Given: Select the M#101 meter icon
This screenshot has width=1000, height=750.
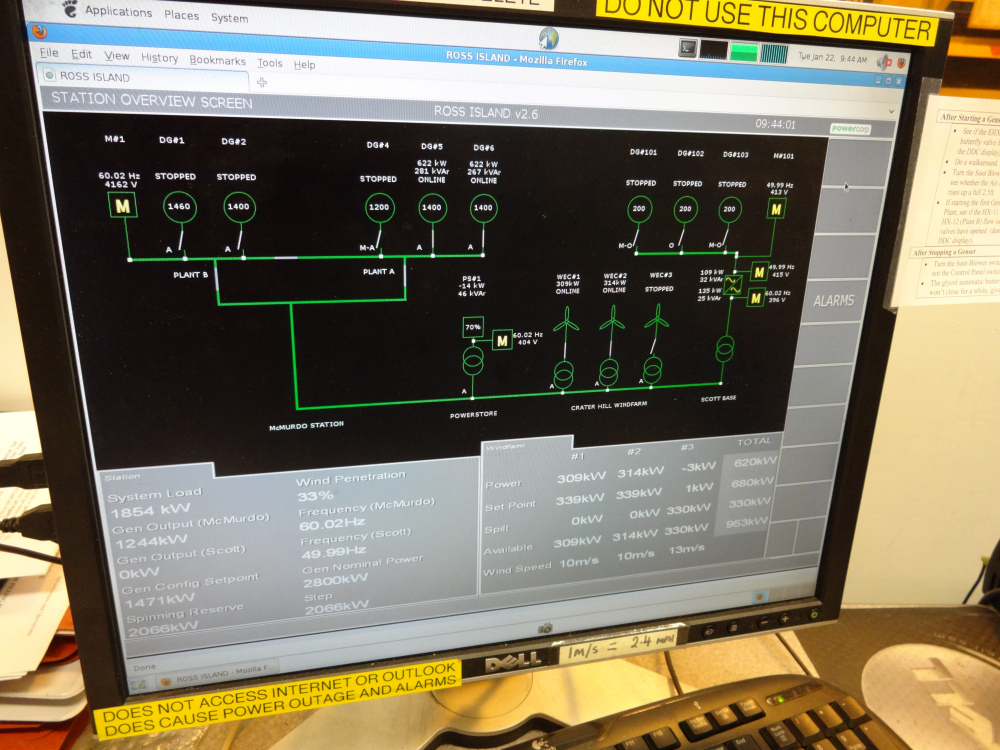Looking at the screenshot, I should coord(776,209).
